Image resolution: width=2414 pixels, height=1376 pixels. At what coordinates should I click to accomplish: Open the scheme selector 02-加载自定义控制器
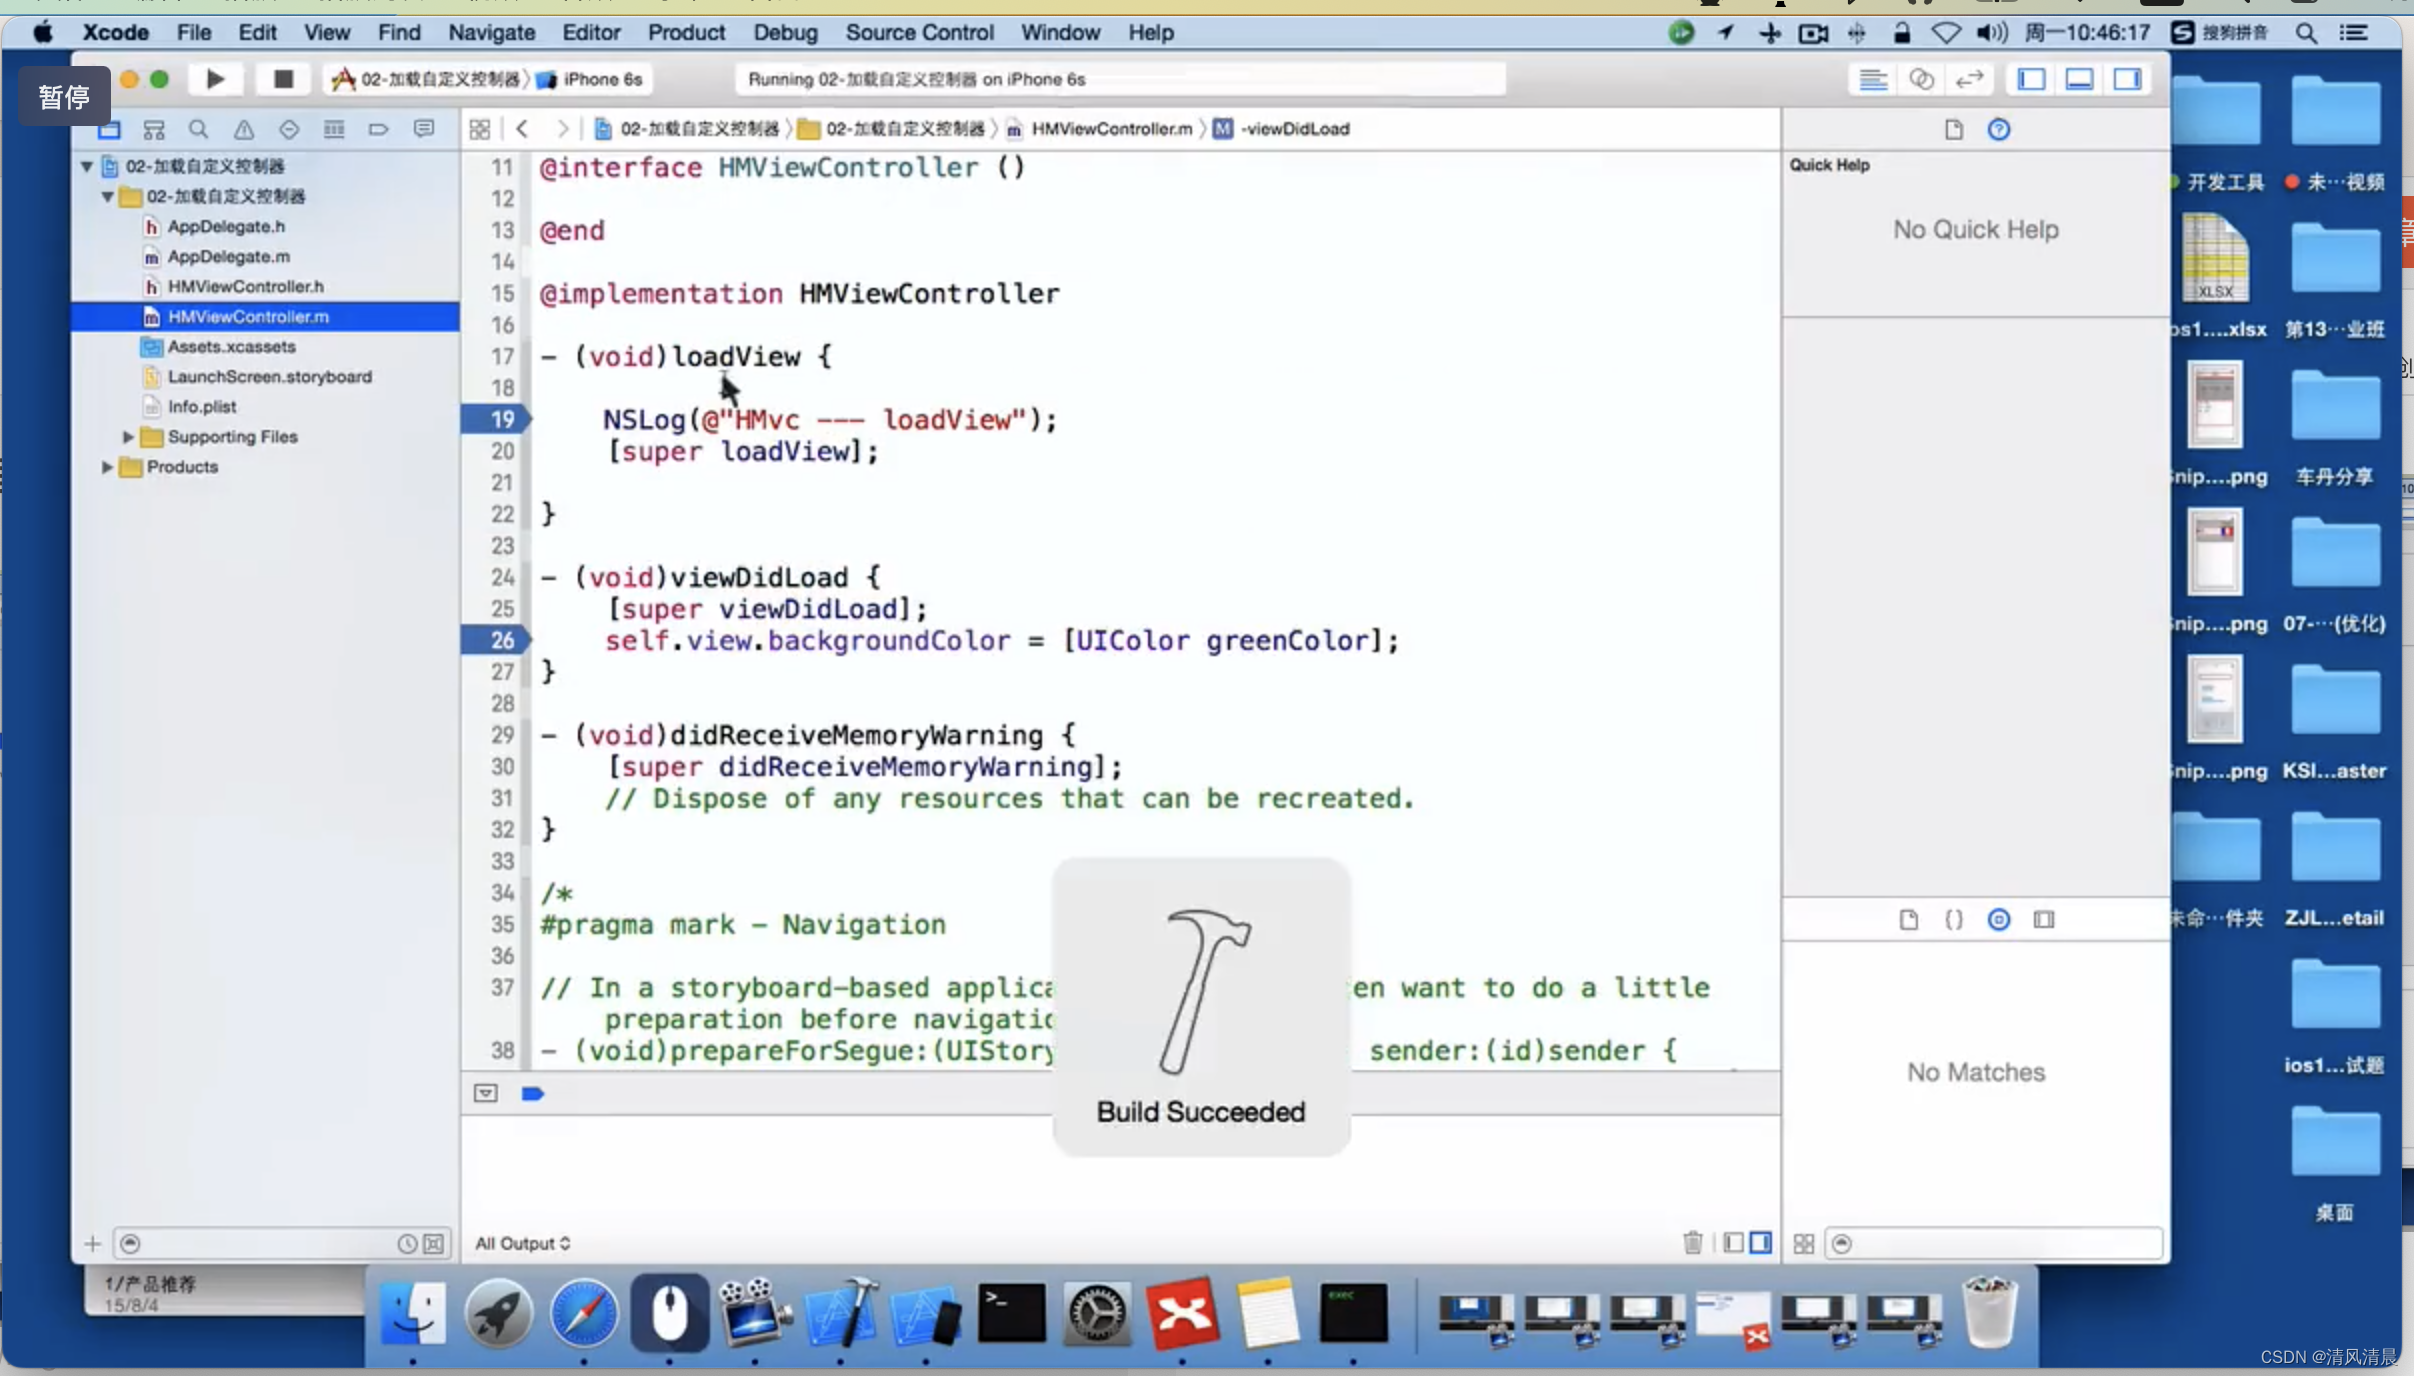tap(427, 79)
